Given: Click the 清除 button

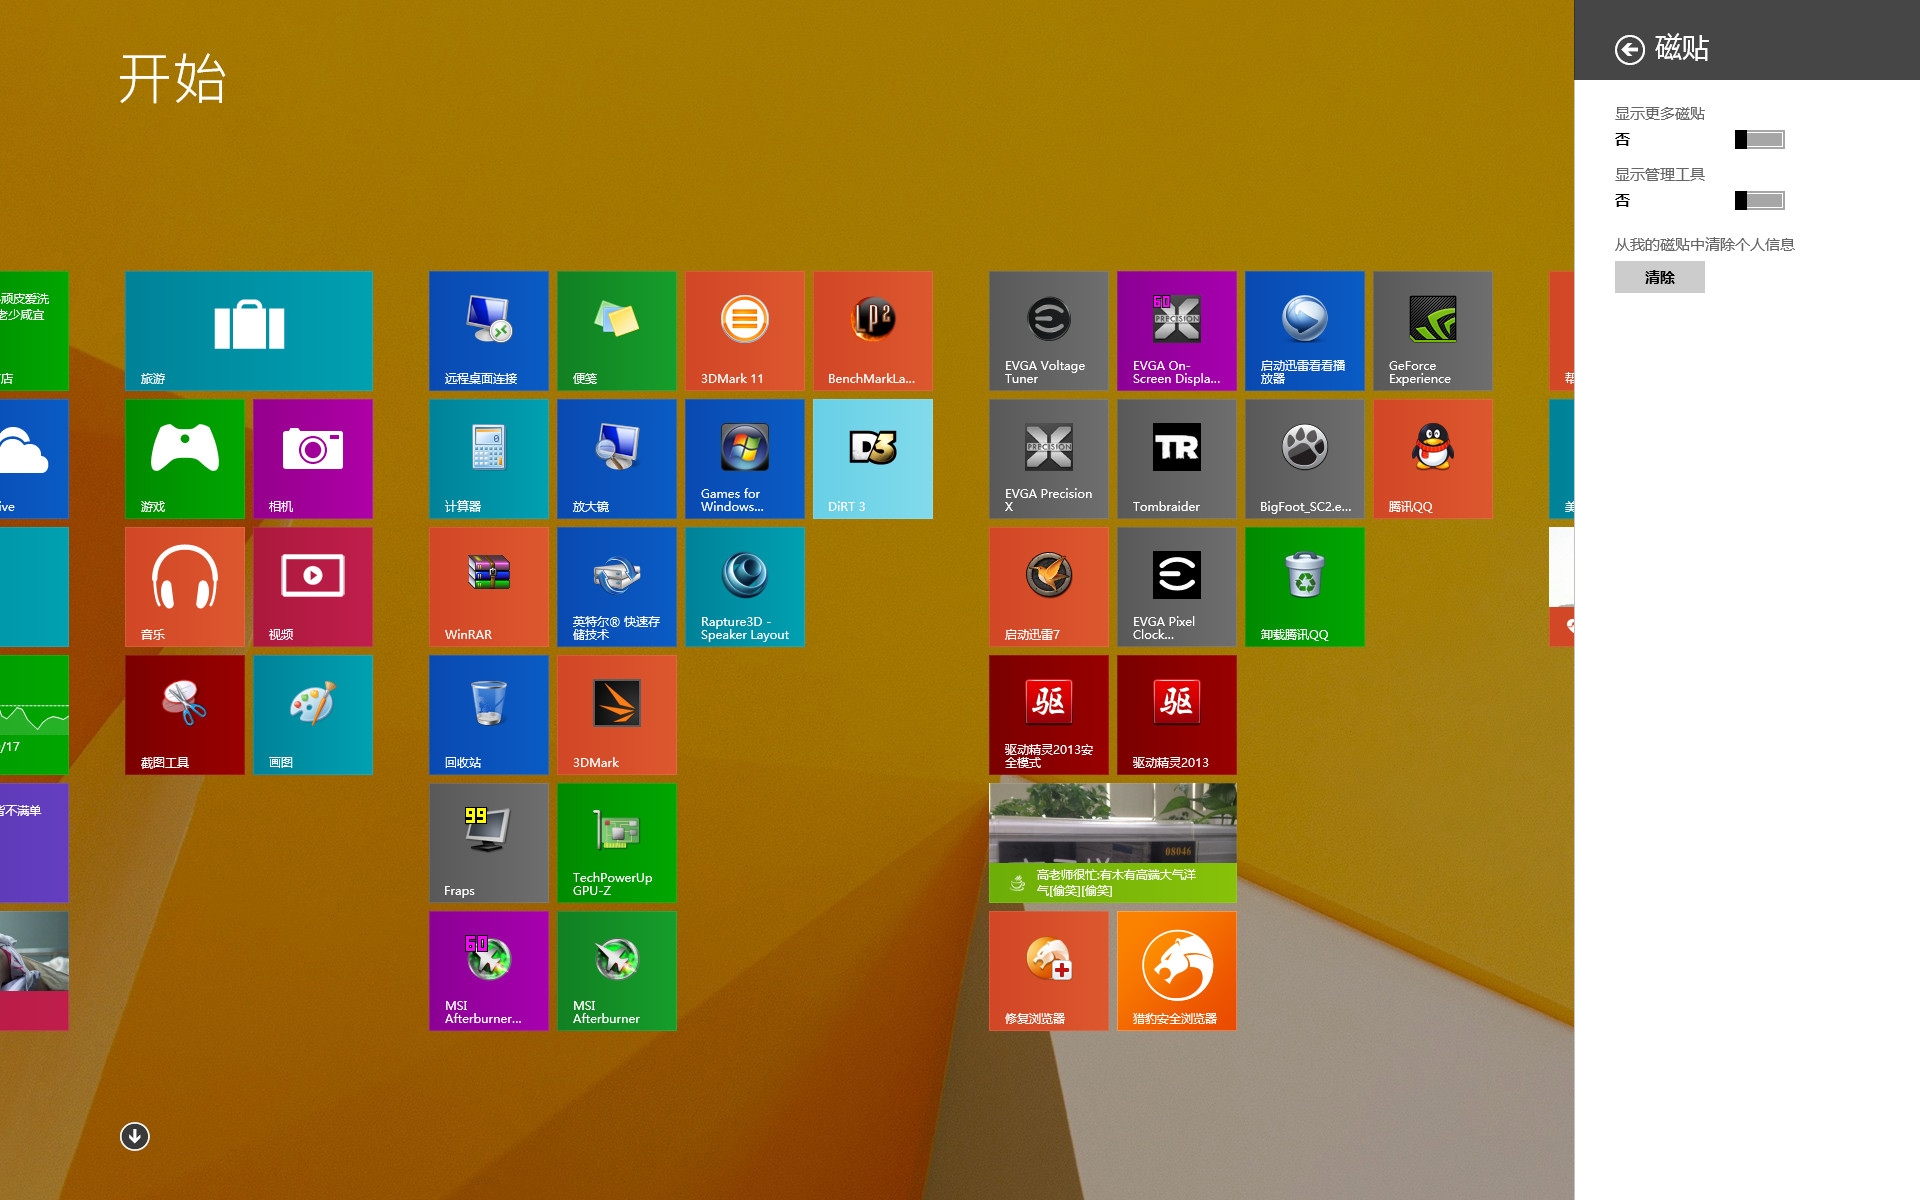Looking at the screenshot, I should click(1659, 277).
